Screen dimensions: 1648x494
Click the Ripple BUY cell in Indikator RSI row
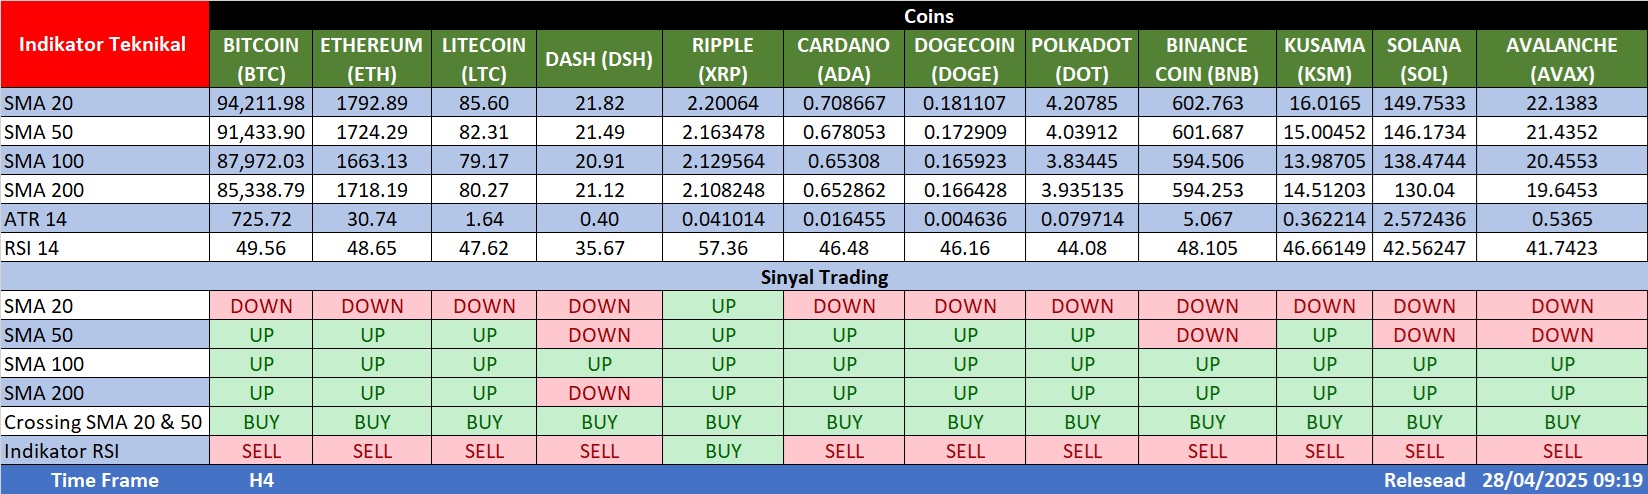pos(723,451)
